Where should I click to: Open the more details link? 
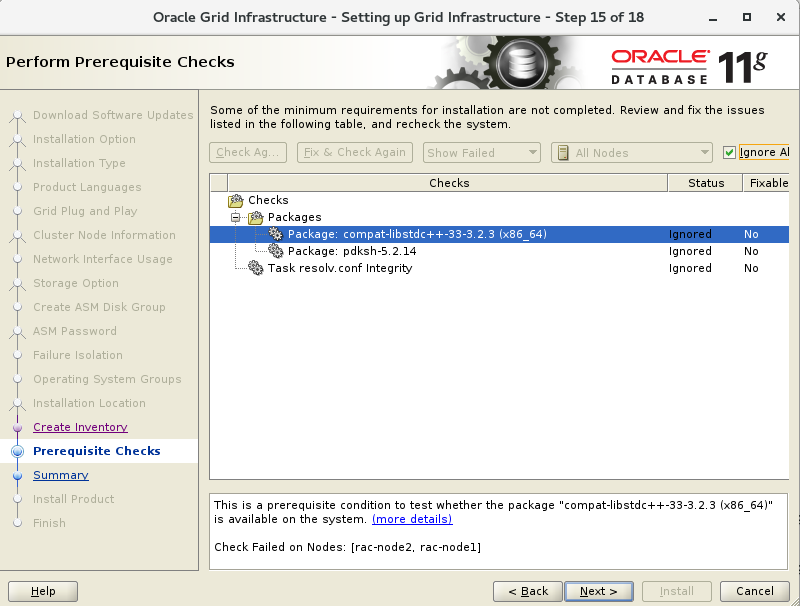pyautogui.click(x=412, y=519)
